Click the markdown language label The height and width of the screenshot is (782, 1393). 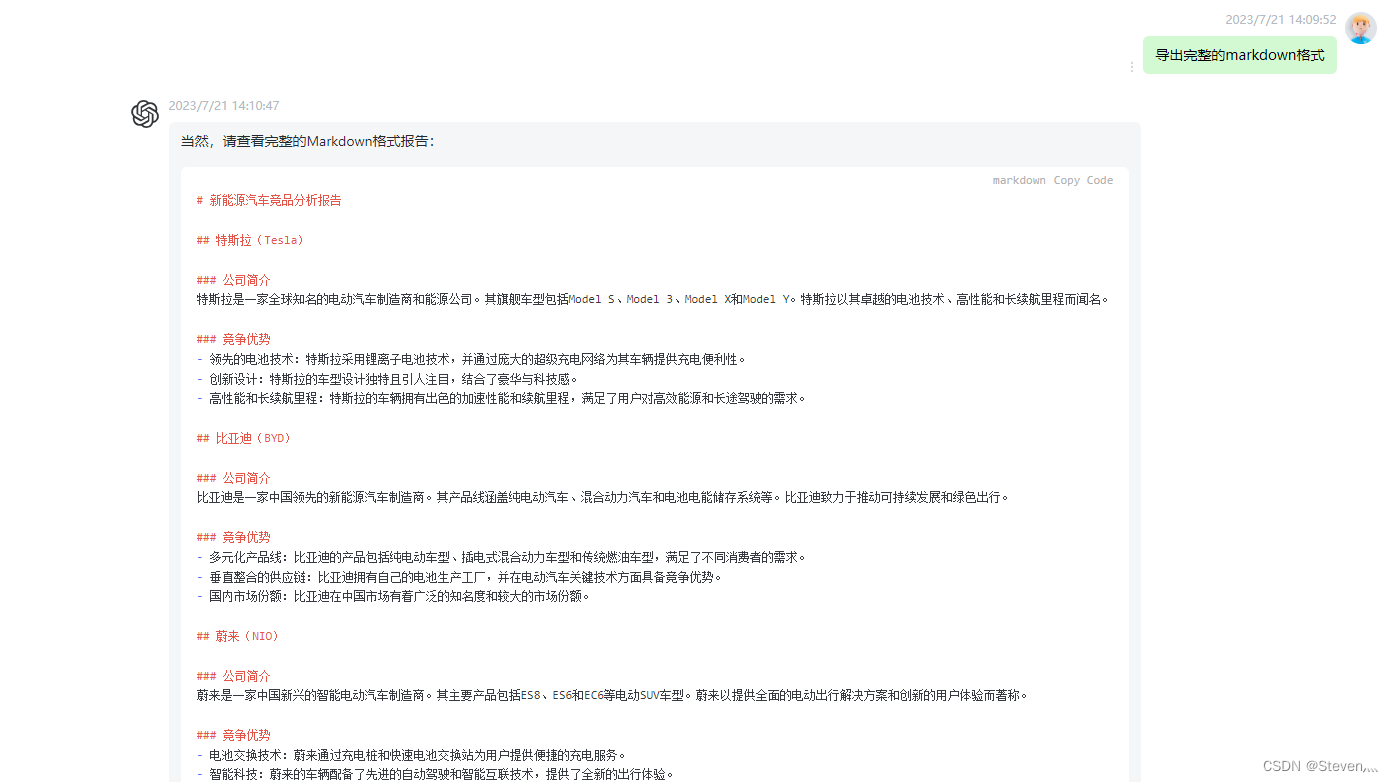[x=1019, y=181]
